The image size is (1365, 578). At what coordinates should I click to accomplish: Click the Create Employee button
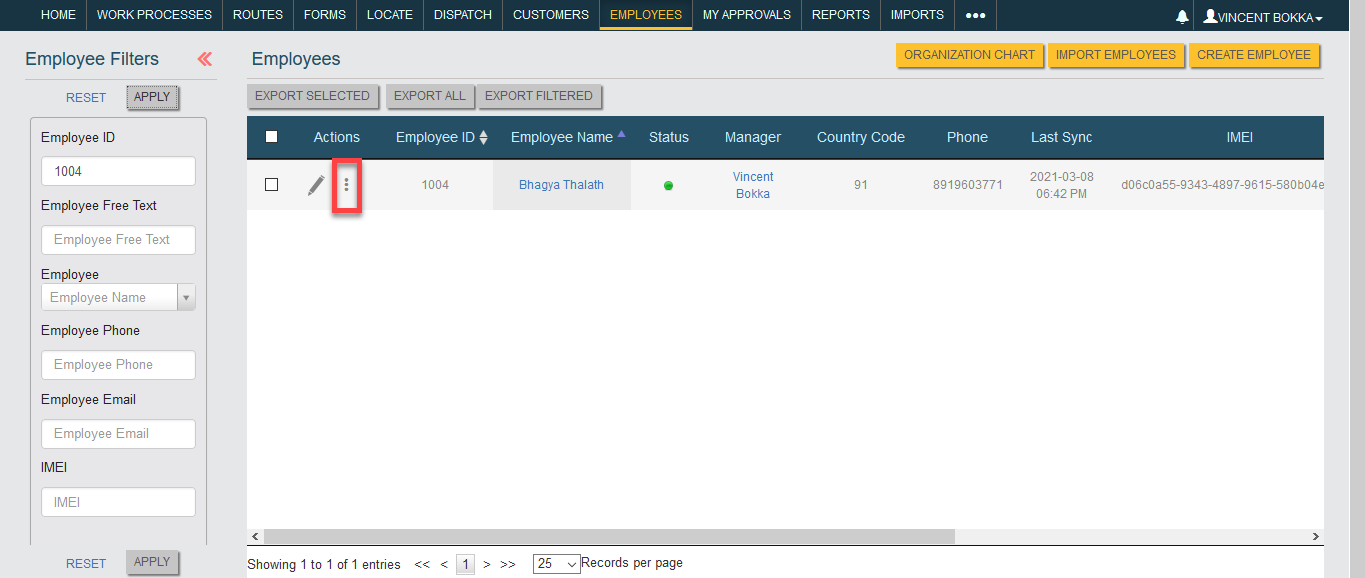(x=1254, y=55)
